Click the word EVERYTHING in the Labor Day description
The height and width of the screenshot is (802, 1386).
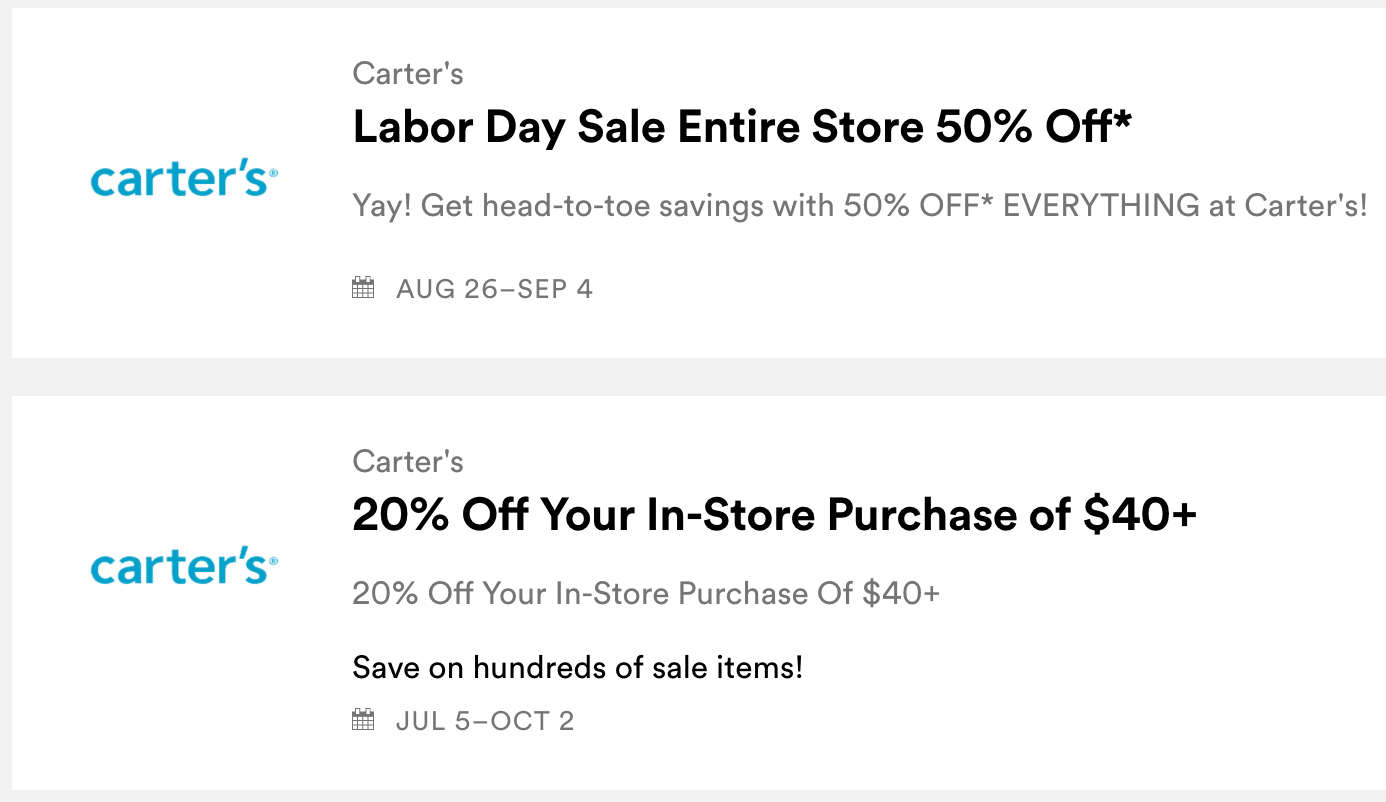[1100, 206]
